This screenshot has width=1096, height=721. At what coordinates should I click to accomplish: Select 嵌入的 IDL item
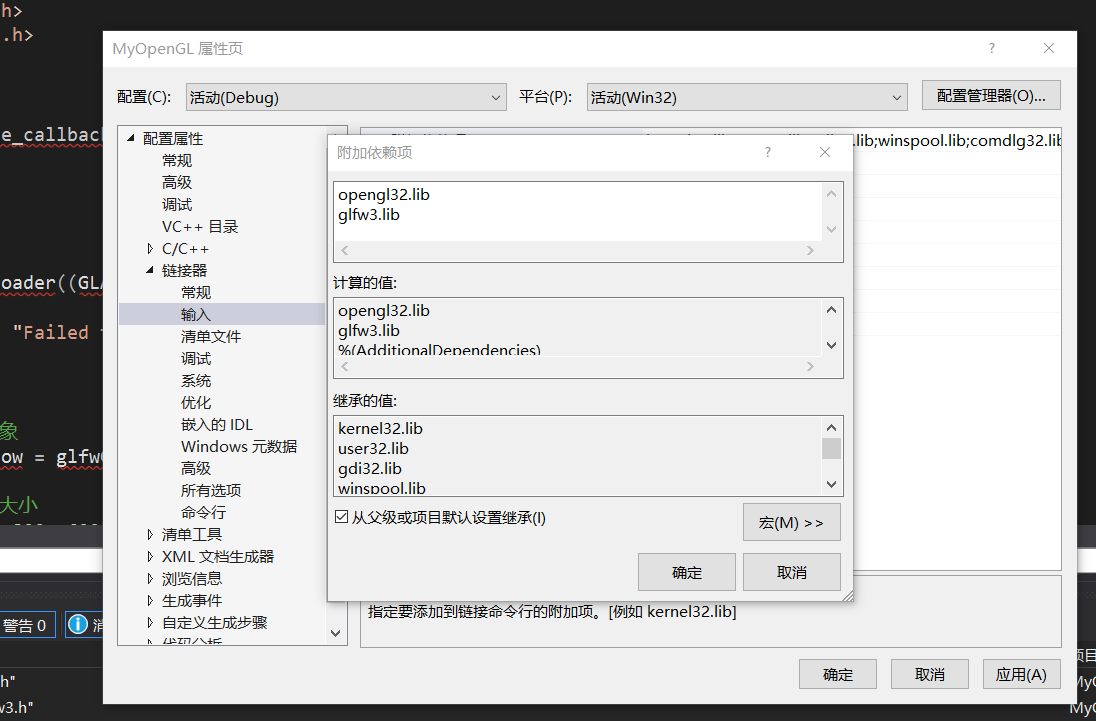click(217, 425)
